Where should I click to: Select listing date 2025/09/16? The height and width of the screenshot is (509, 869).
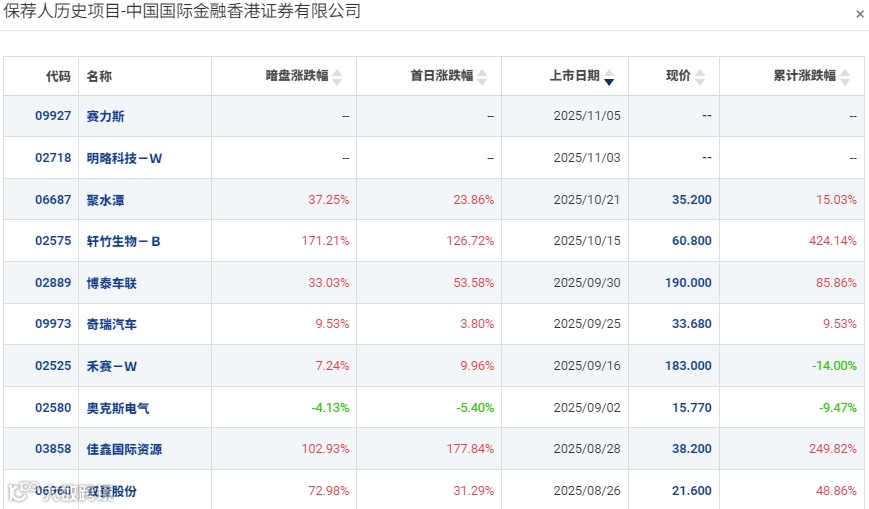[587, 366]
